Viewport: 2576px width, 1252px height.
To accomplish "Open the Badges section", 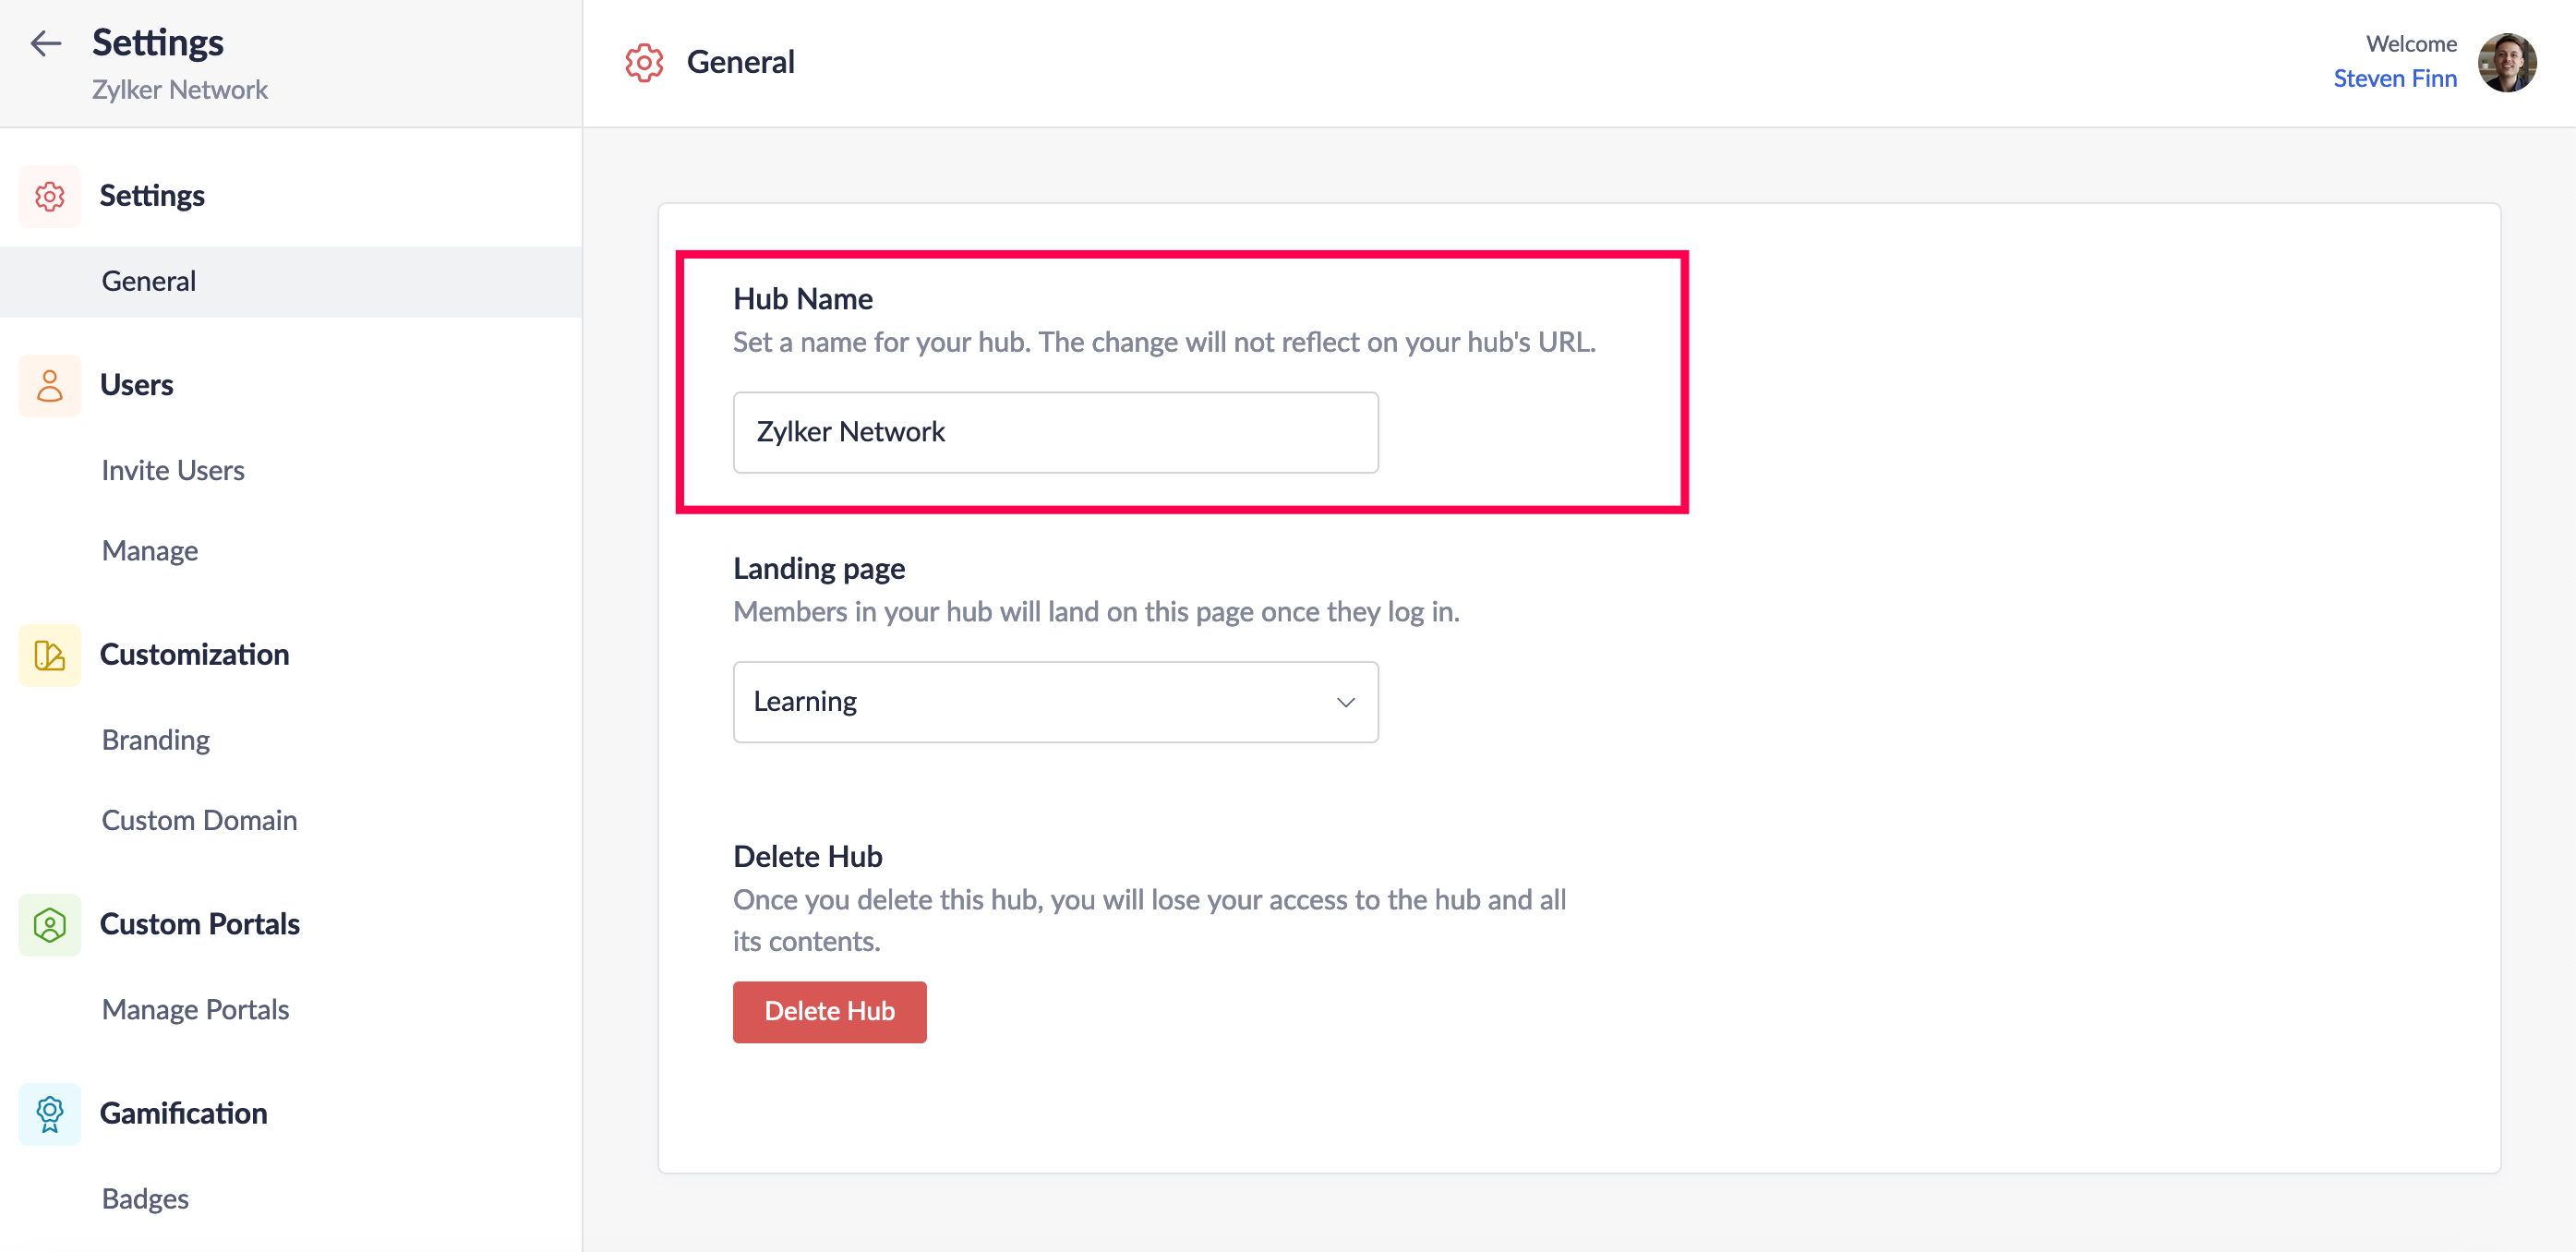I will tap(145, 1198).
